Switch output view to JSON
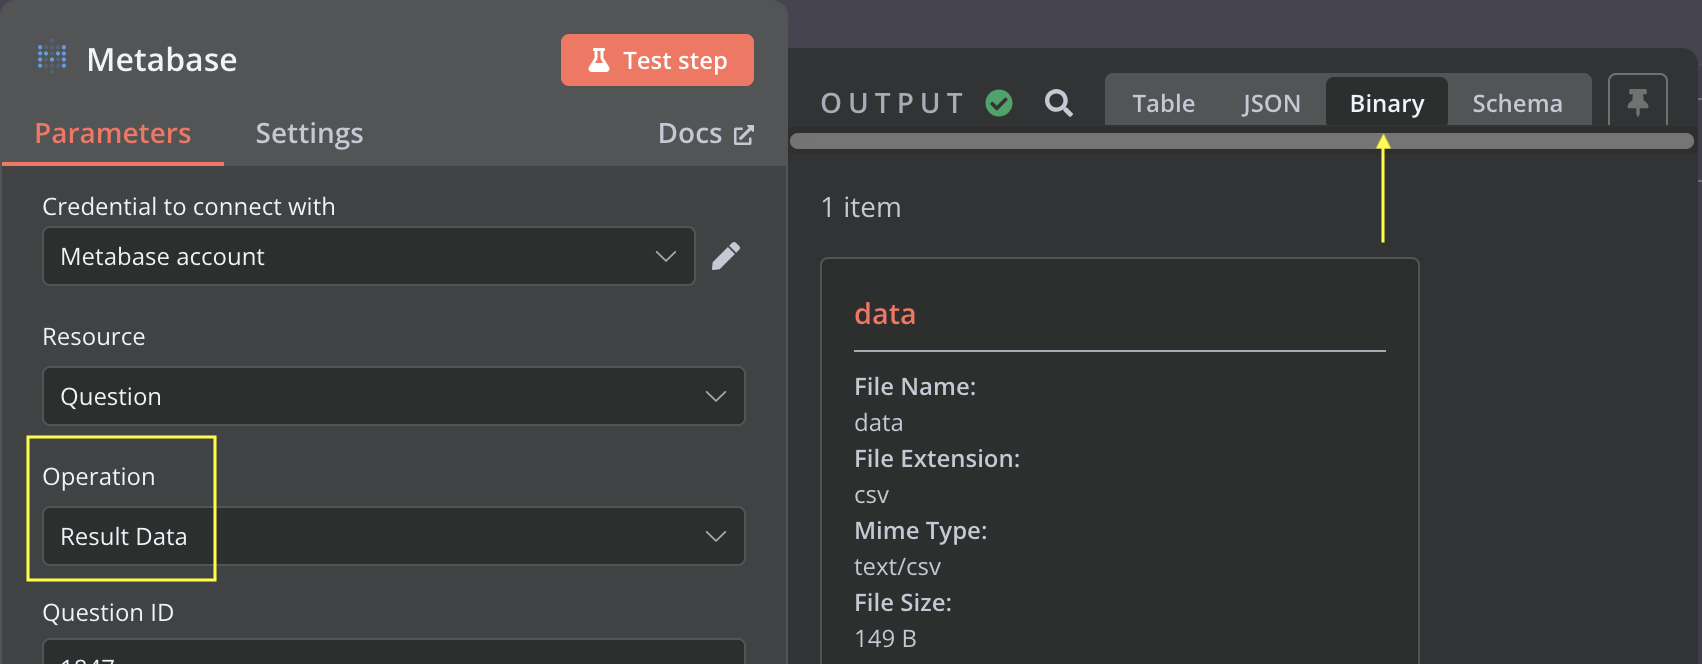This screenshot has height=664, width=1702. click(1271, 103)
